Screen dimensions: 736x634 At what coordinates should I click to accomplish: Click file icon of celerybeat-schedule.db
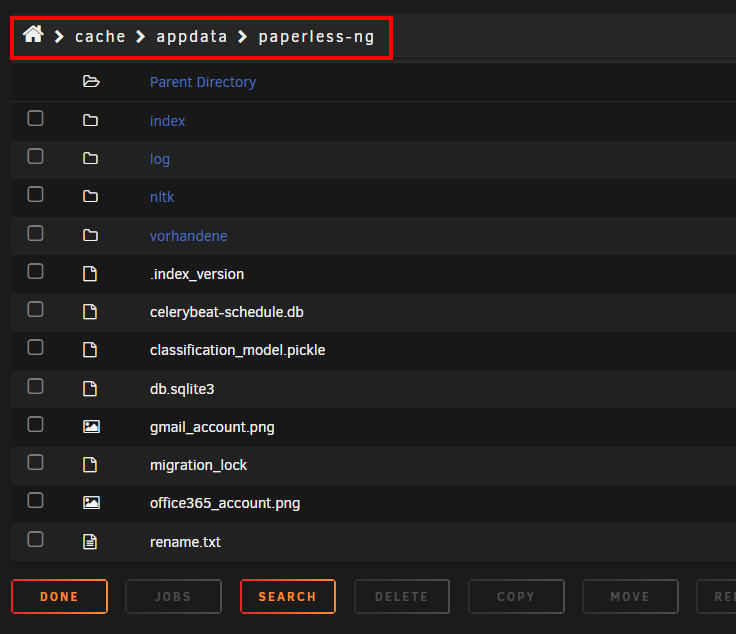[x=90, y=311]
